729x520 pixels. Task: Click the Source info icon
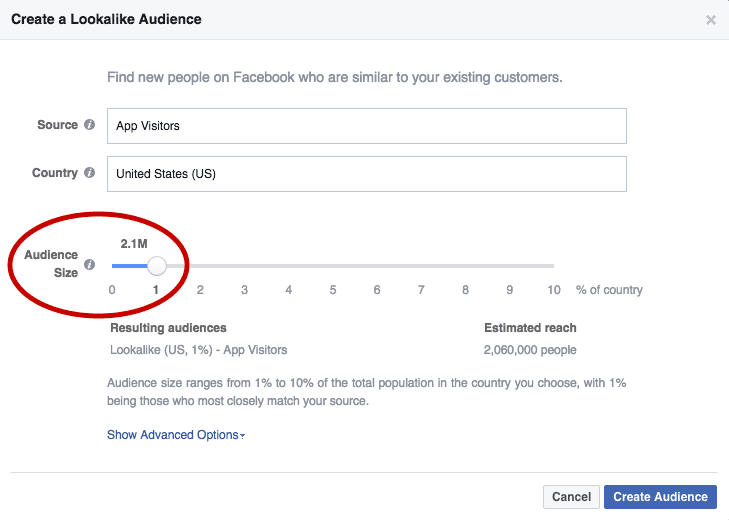point(90,125)
